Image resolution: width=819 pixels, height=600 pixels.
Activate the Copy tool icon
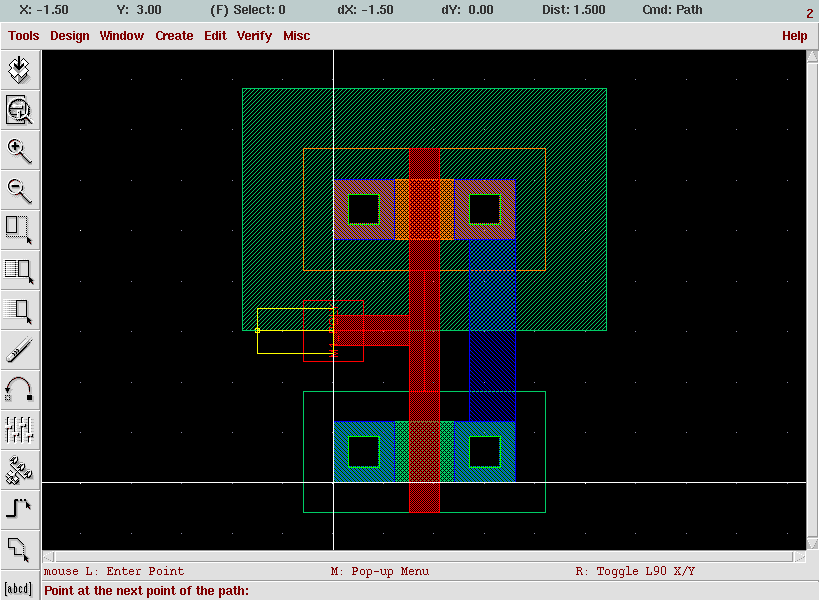[x=20, y=270]
